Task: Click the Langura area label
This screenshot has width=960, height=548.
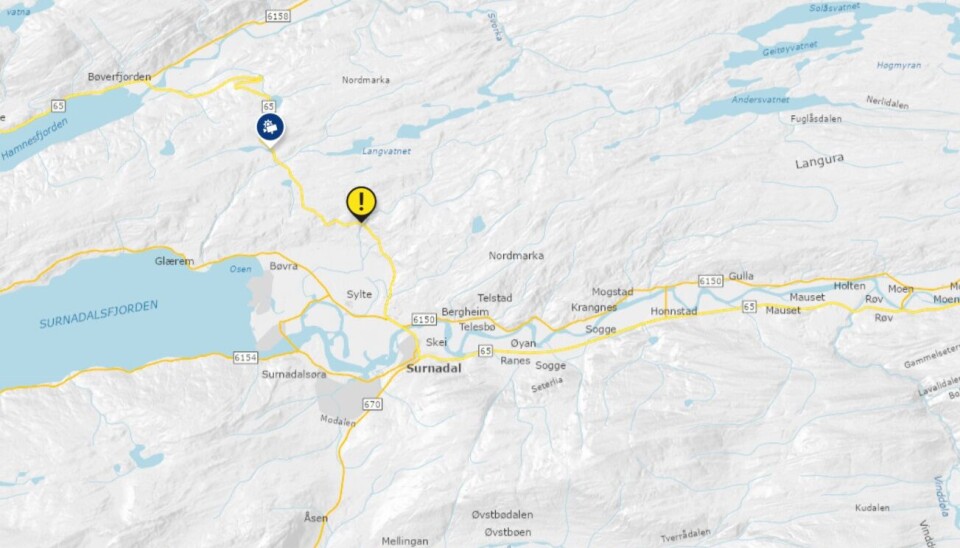Action: tap(819, 162)
